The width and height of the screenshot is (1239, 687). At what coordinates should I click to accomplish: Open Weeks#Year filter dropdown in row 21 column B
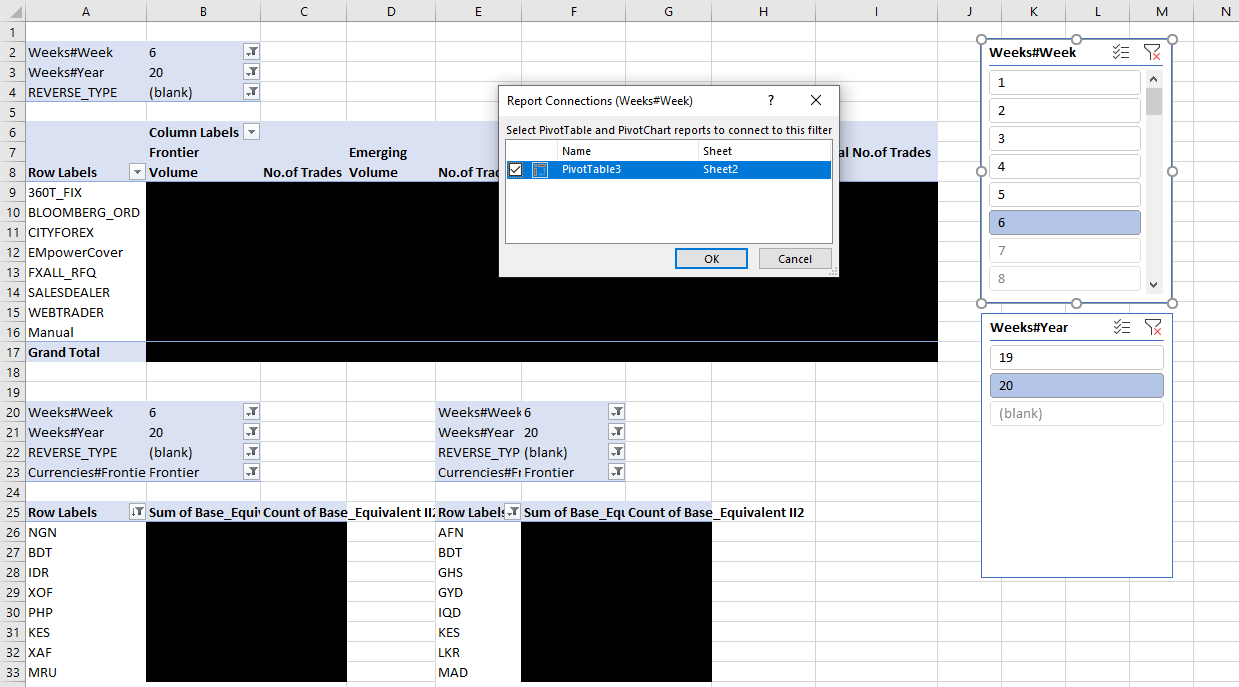pos(252,432)
